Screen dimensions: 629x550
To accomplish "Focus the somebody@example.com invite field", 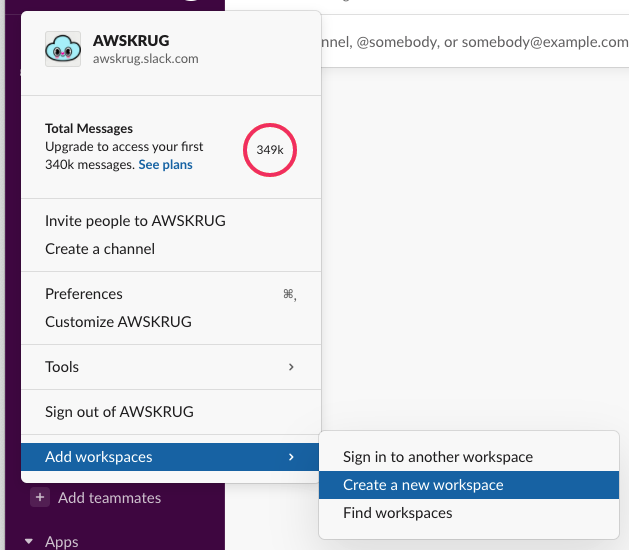I will point(475,41).
